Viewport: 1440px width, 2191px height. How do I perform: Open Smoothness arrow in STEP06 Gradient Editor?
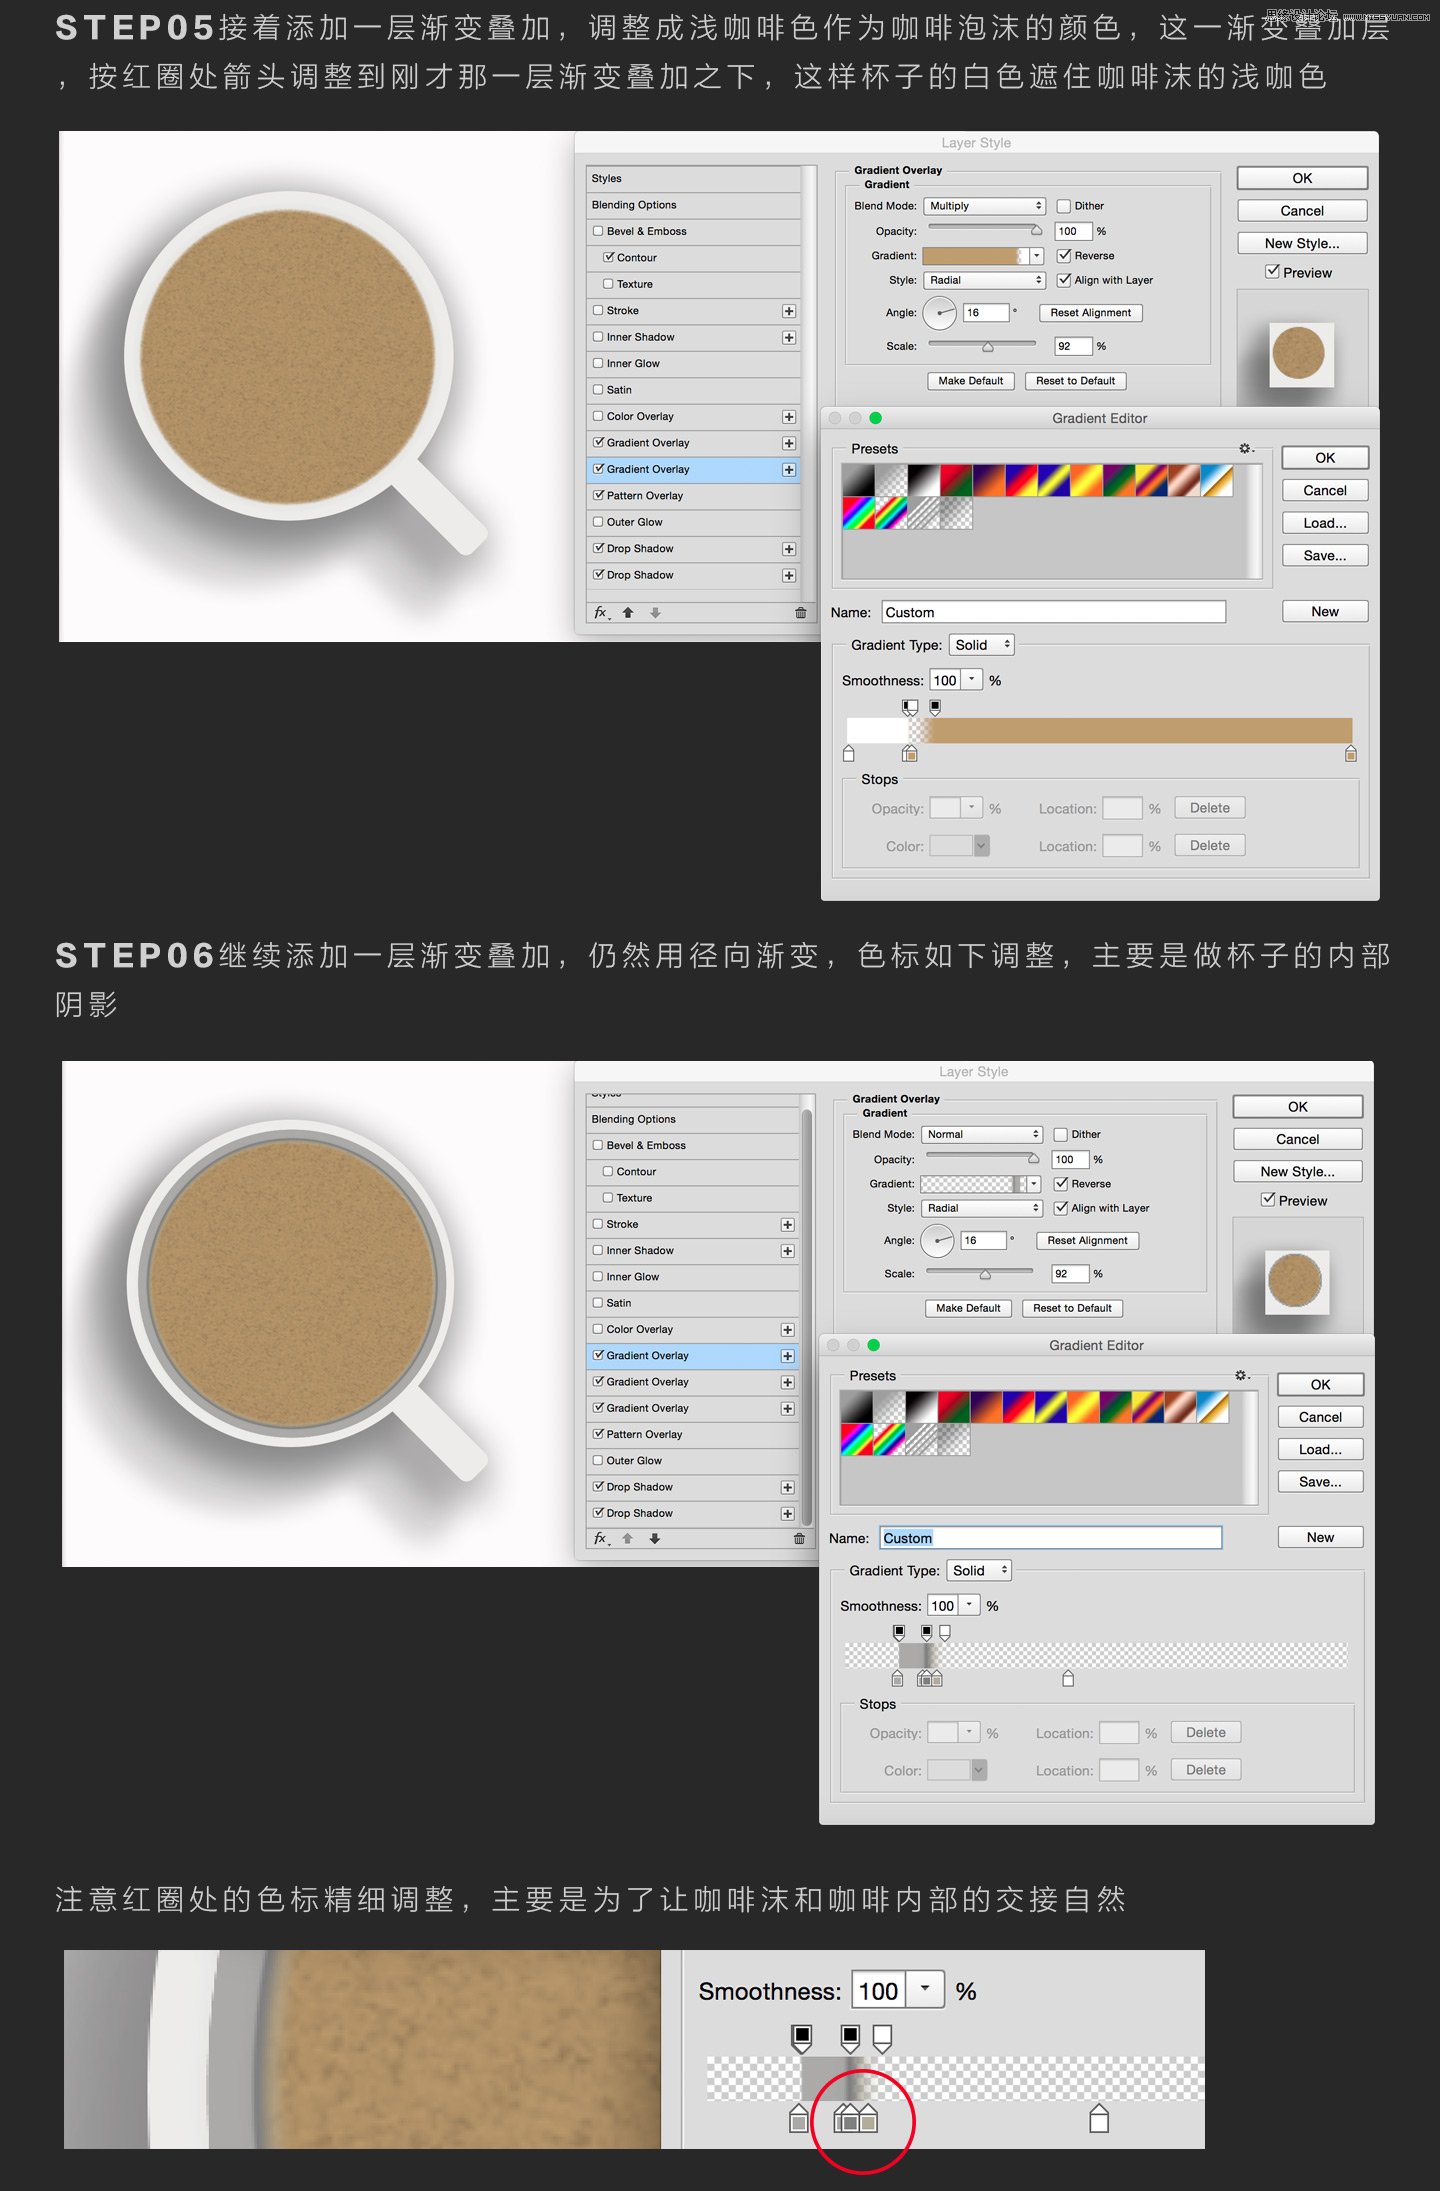tap(969, 1606)
